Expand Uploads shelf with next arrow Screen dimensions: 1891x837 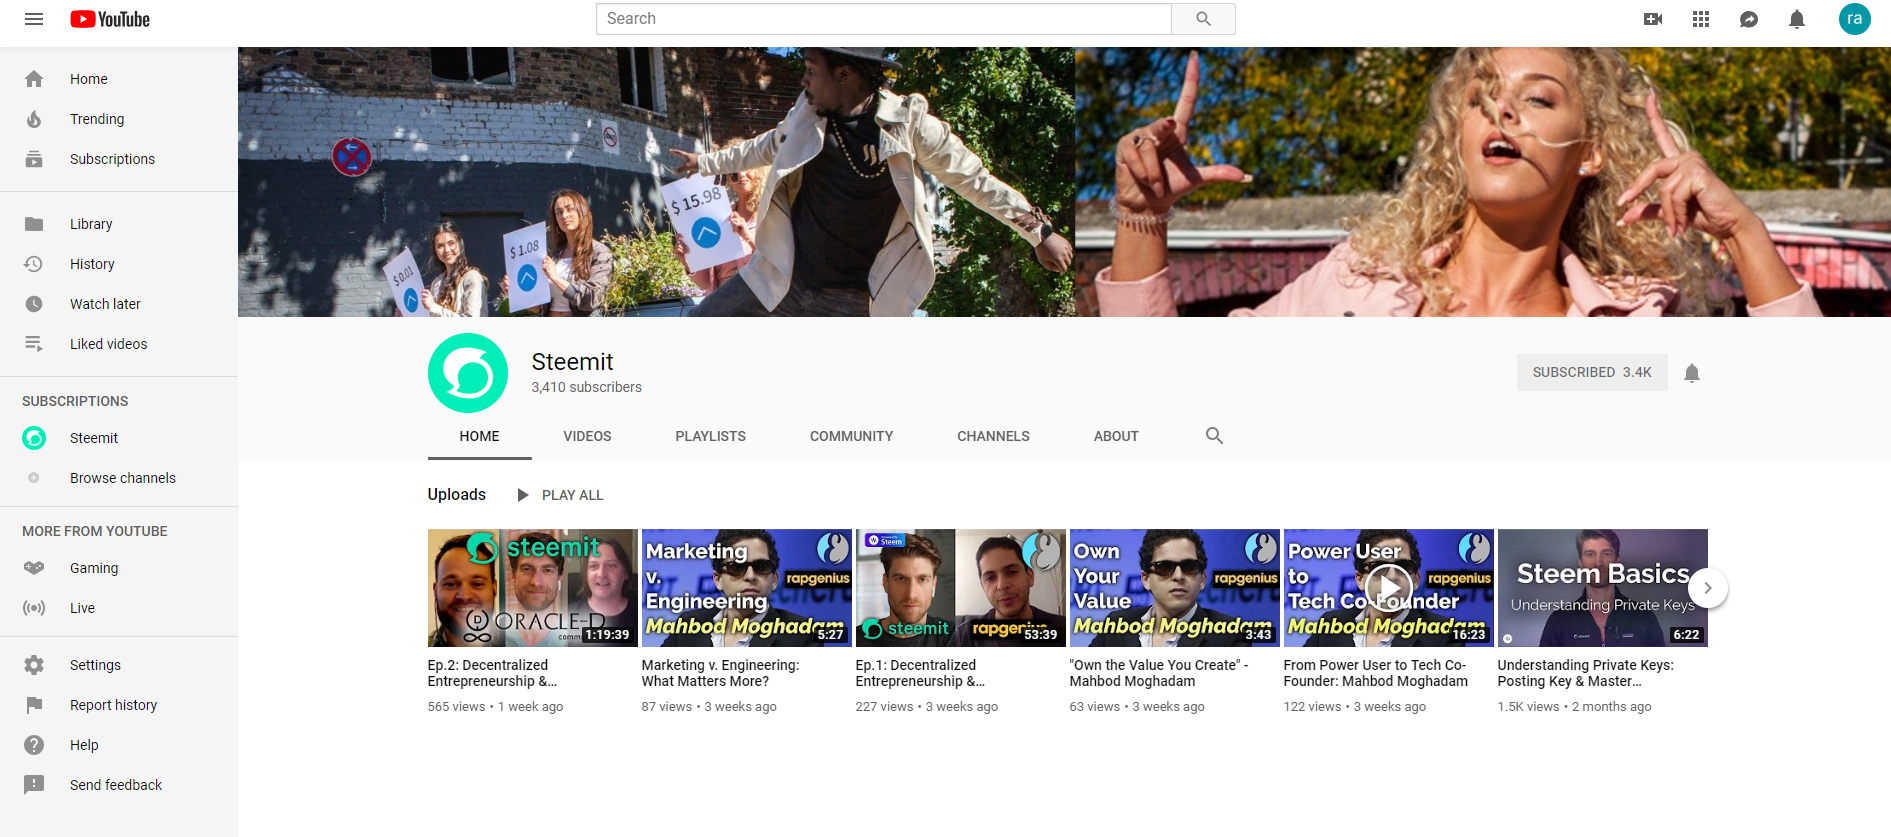pyautogui.click(x=1708, y=588)
